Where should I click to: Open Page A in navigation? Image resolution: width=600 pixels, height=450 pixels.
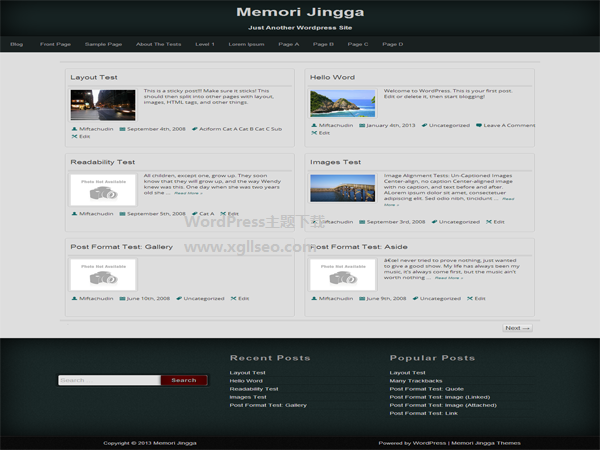pos(289,44)
